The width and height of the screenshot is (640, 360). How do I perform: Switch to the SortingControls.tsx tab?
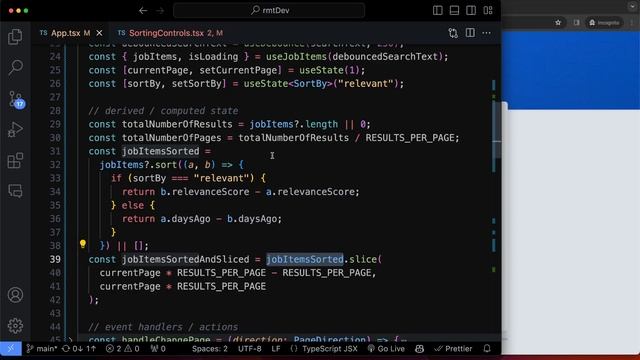(176, 33)
